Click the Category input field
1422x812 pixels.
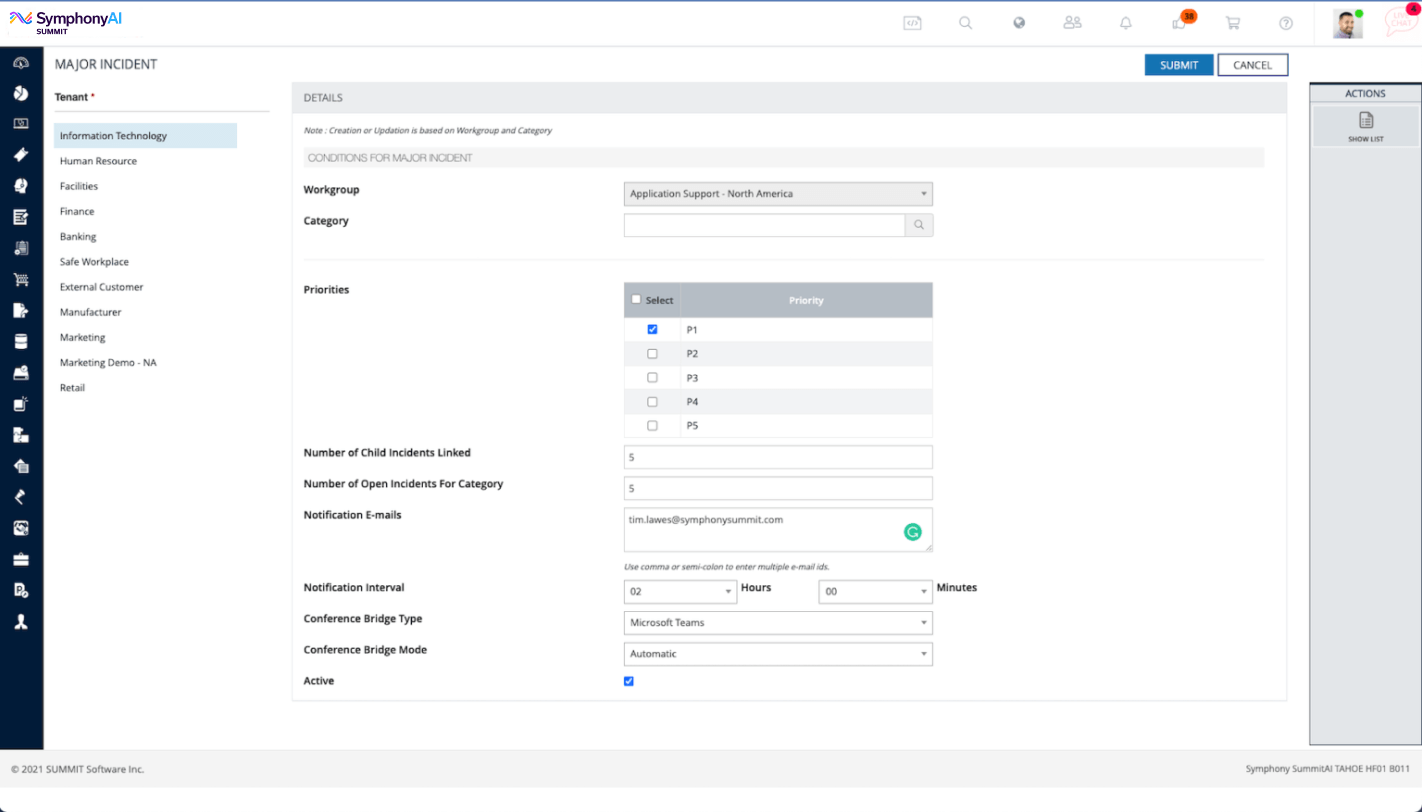click(x=765, y=225)
